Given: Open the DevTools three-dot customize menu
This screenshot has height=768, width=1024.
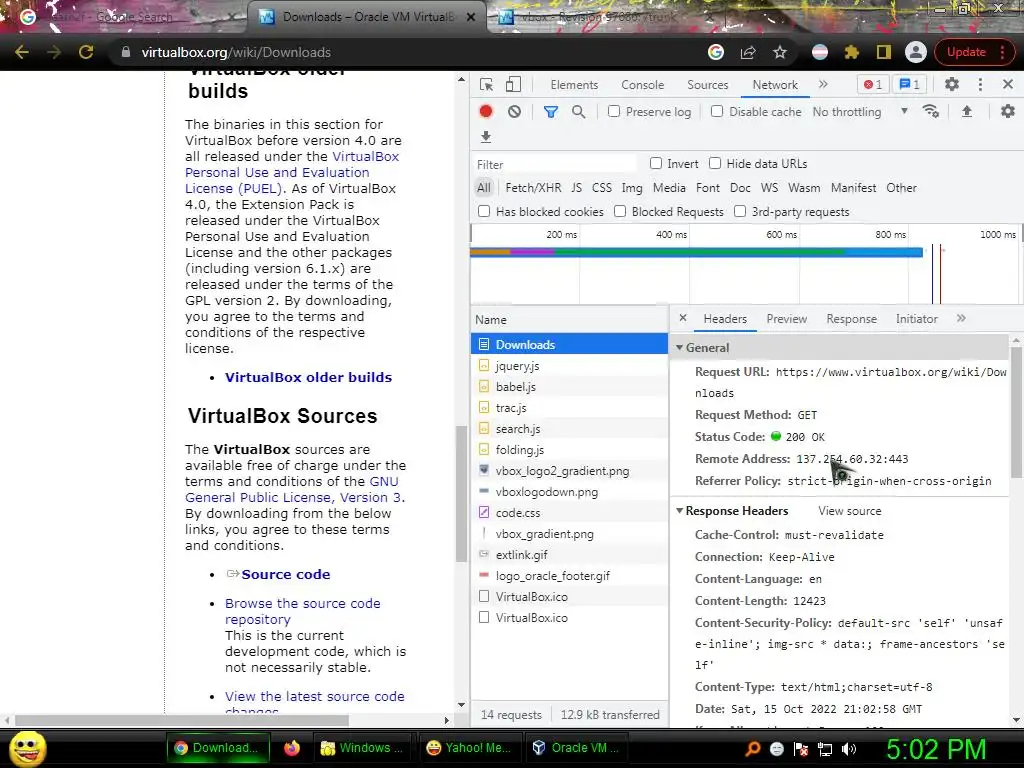Looking at the screenshot, I should tap(980, 84).
